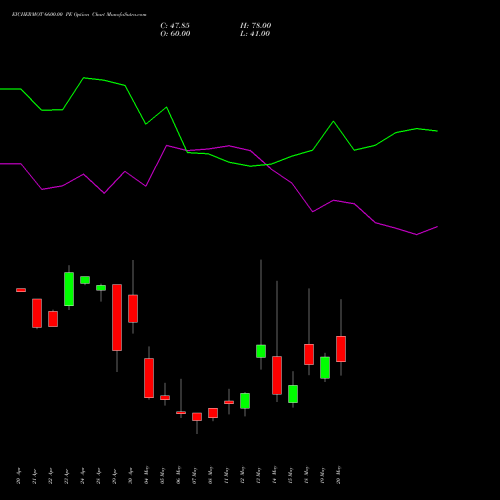Click the 05 May date label

pyautogui.click(x=162, y=475)
